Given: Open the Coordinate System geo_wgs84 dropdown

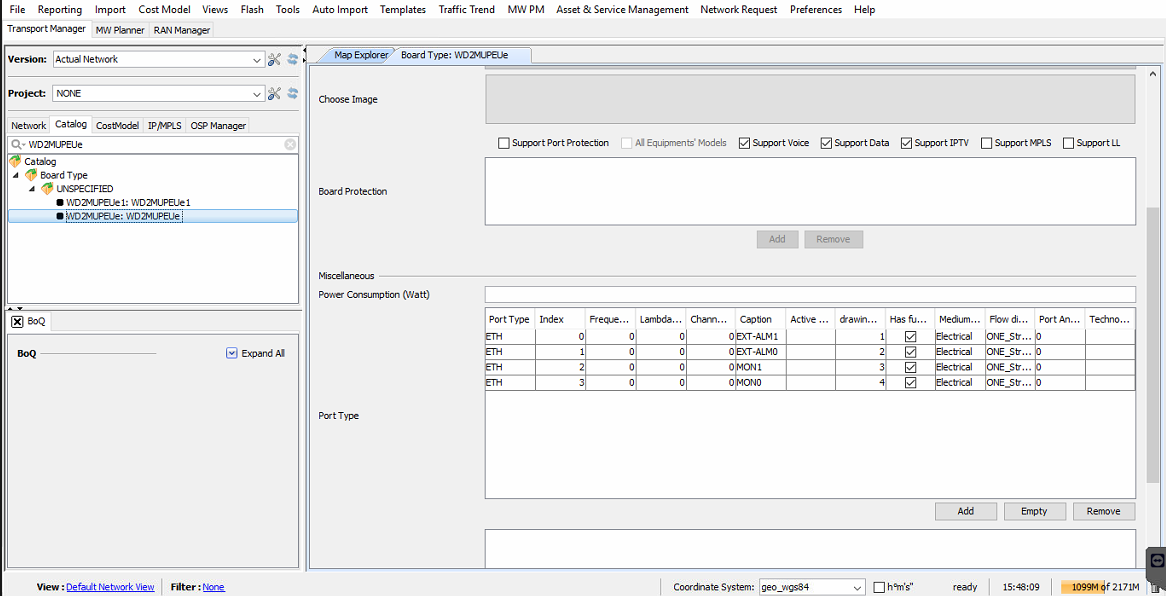Looking at the screenshot, I should 857,587.
